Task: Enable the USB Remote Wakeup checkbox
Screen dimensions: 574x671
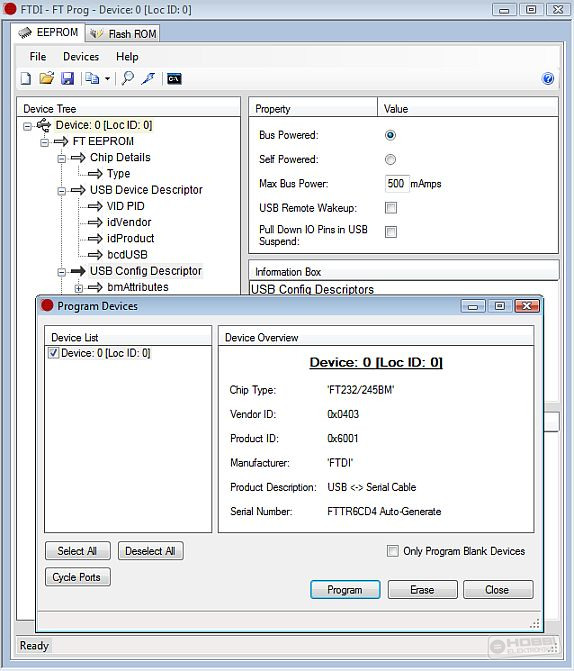Action: [391, 208]
